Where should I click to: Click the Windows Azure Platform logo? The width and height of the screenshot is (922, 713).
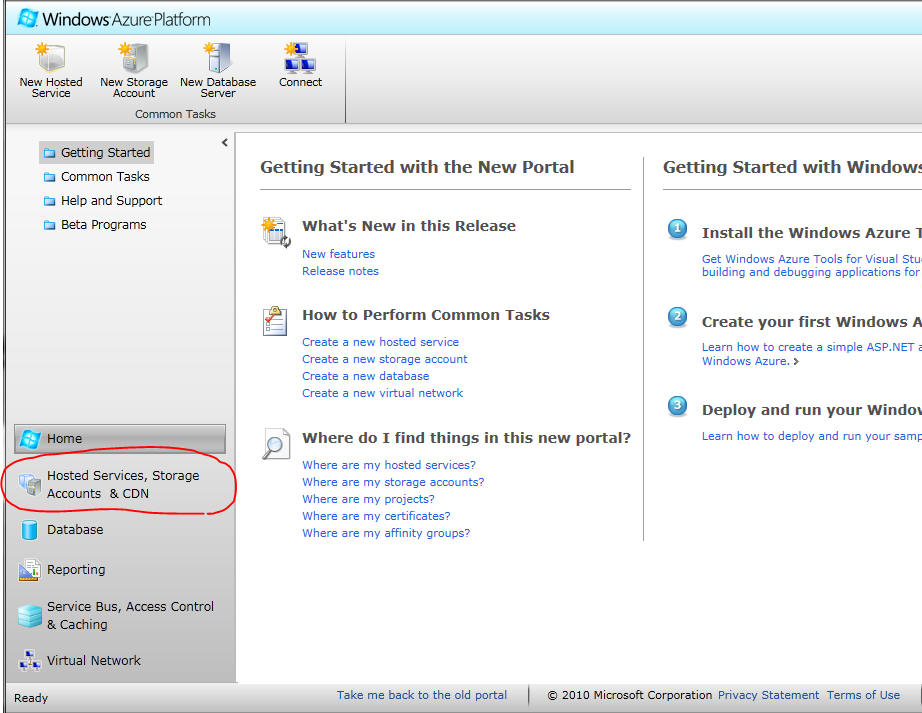point(113,19)
